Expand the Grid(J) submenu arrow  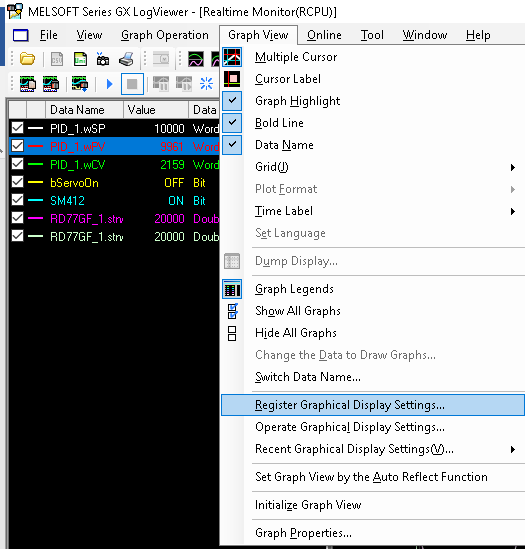click(513, 167)
